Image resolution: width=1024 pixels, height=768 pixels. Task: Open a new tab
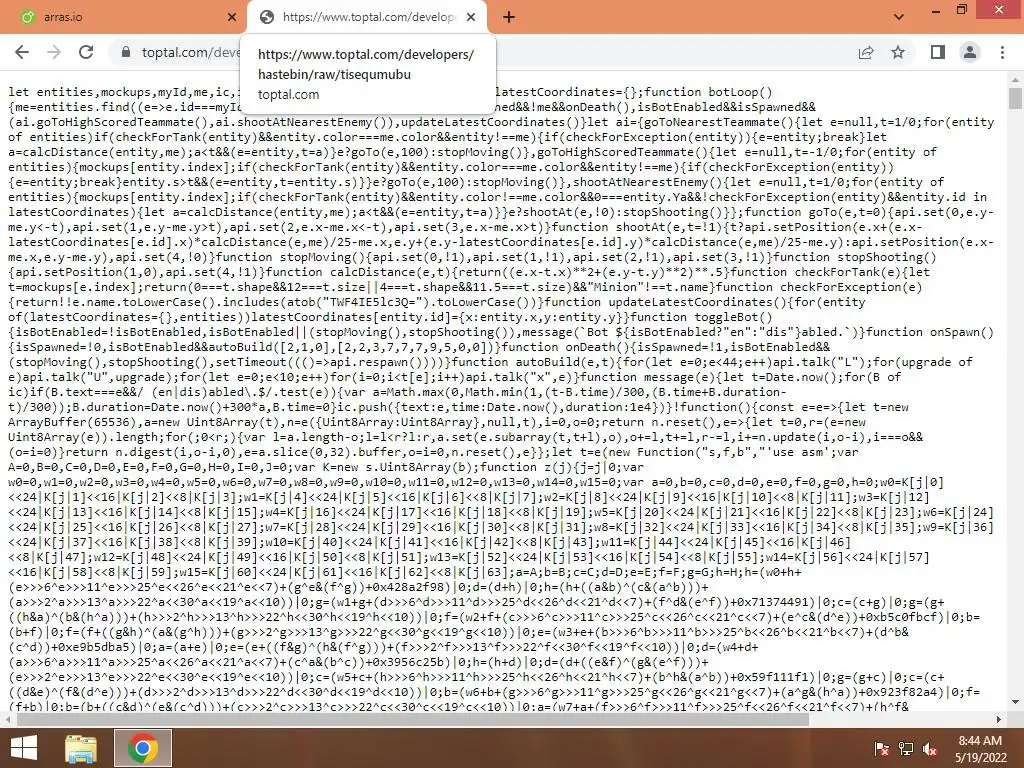tap(509, 17)
